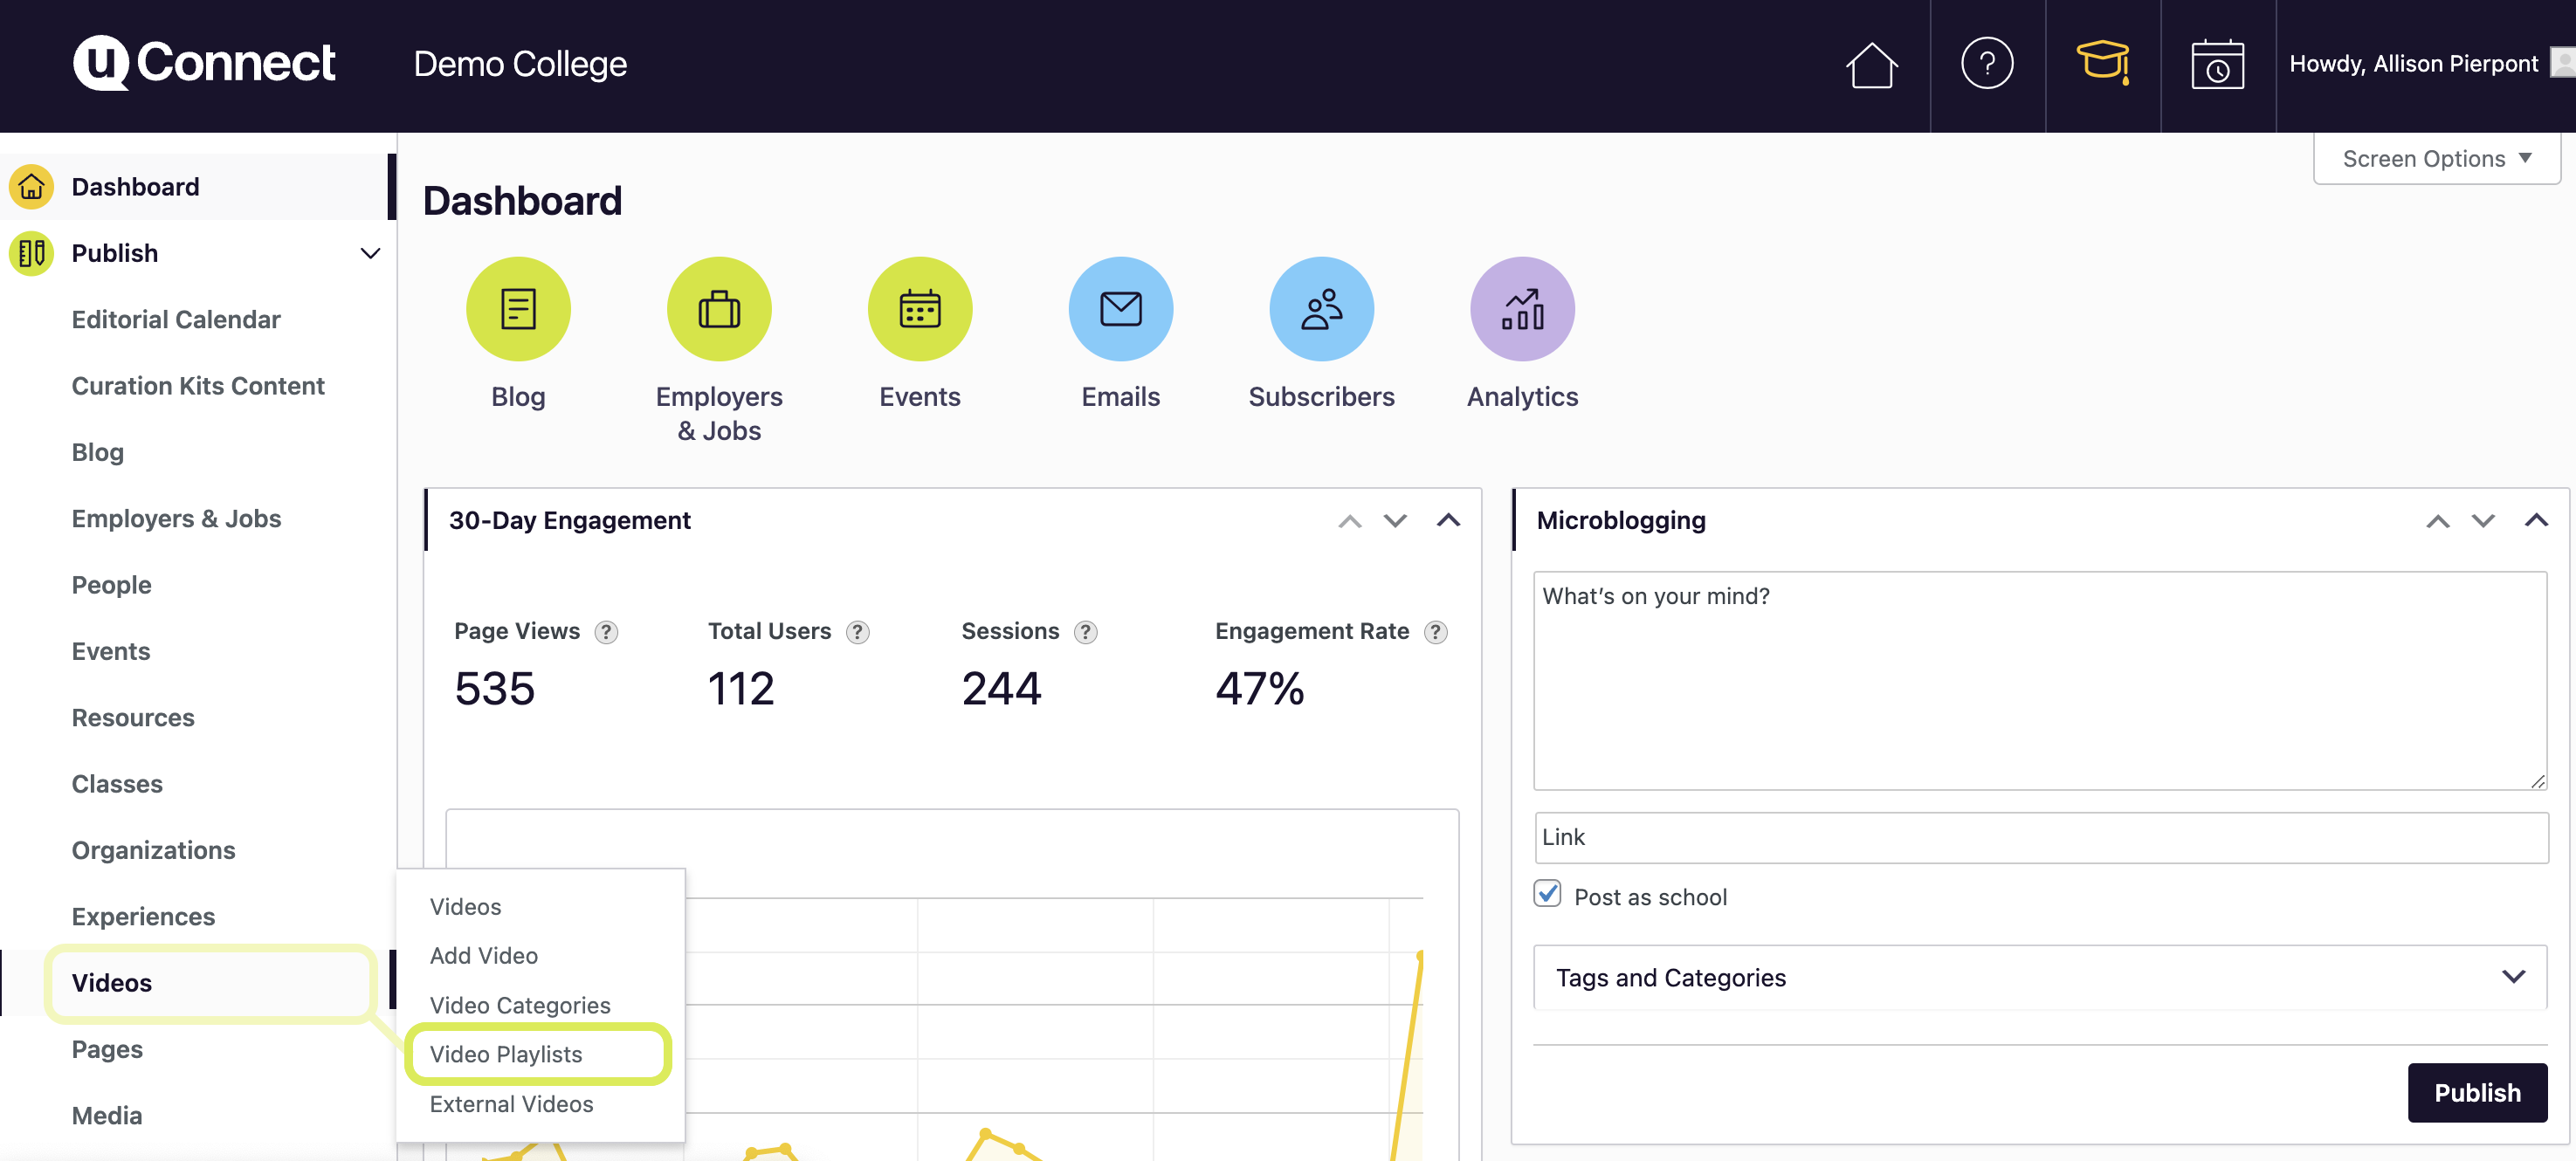Open the Employers & Jobs briefcase icon
Viewport: 2576px width, 1161px height.
pyautogui.click(x=719, y=309)
